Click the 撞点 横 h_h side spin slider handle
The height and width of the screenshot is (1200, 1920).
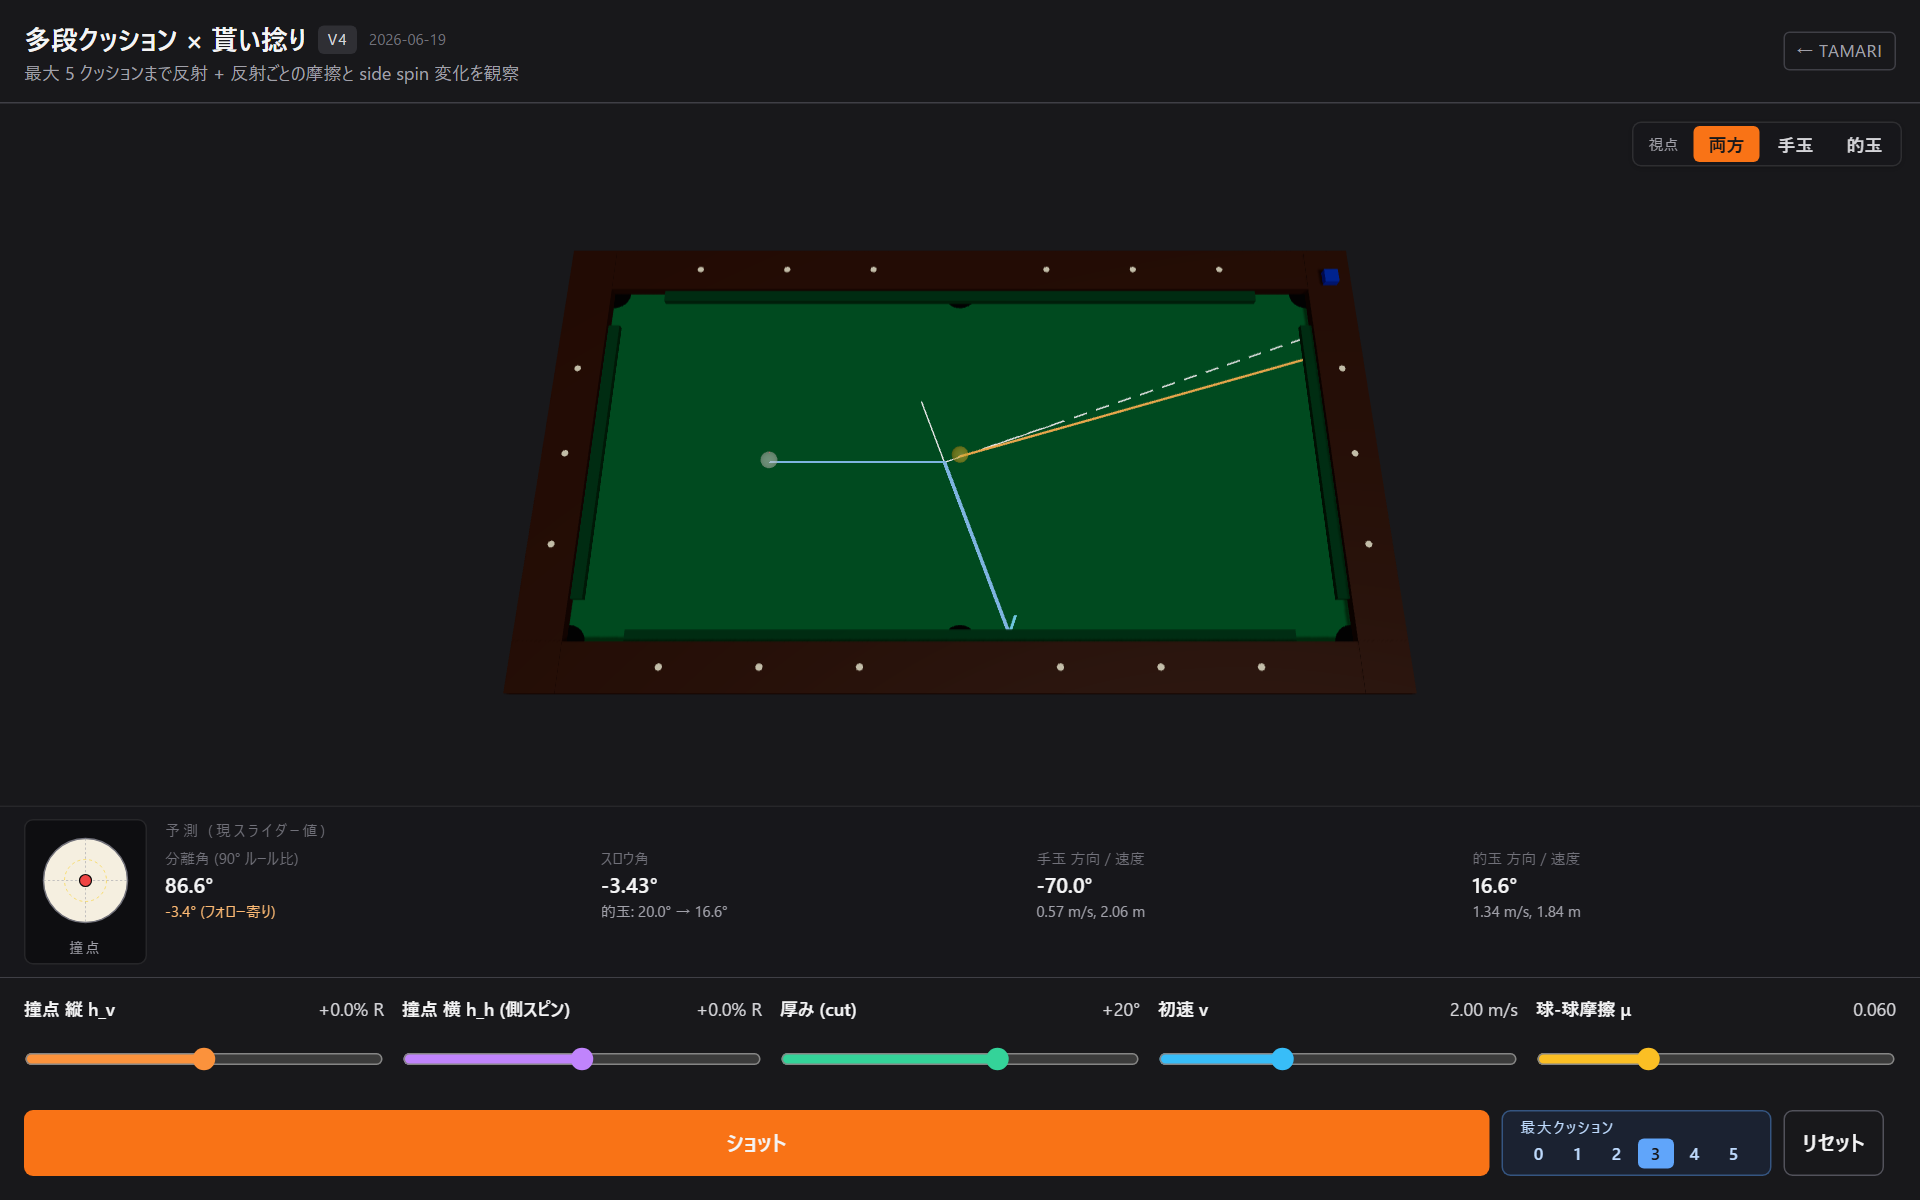582,1059
